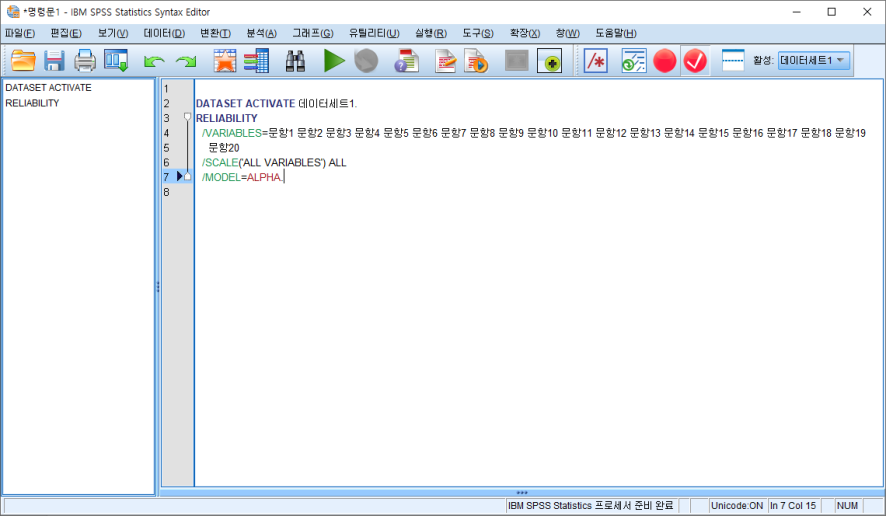Click /SCALE subcommand text
Viewport: 886px width, 516px height.
(220, 162)
